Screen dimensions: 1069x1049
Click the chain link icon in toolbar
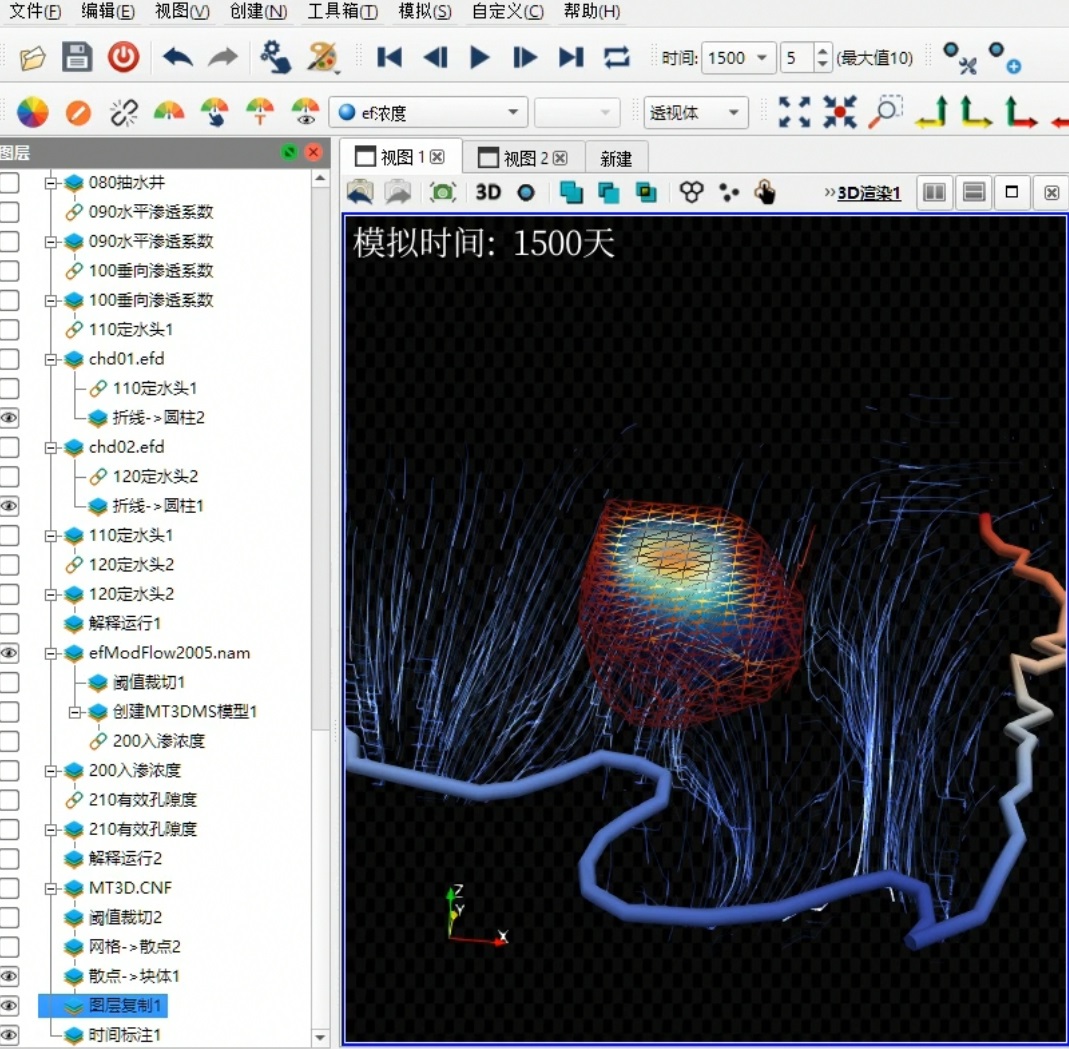(x=123, y=112)
